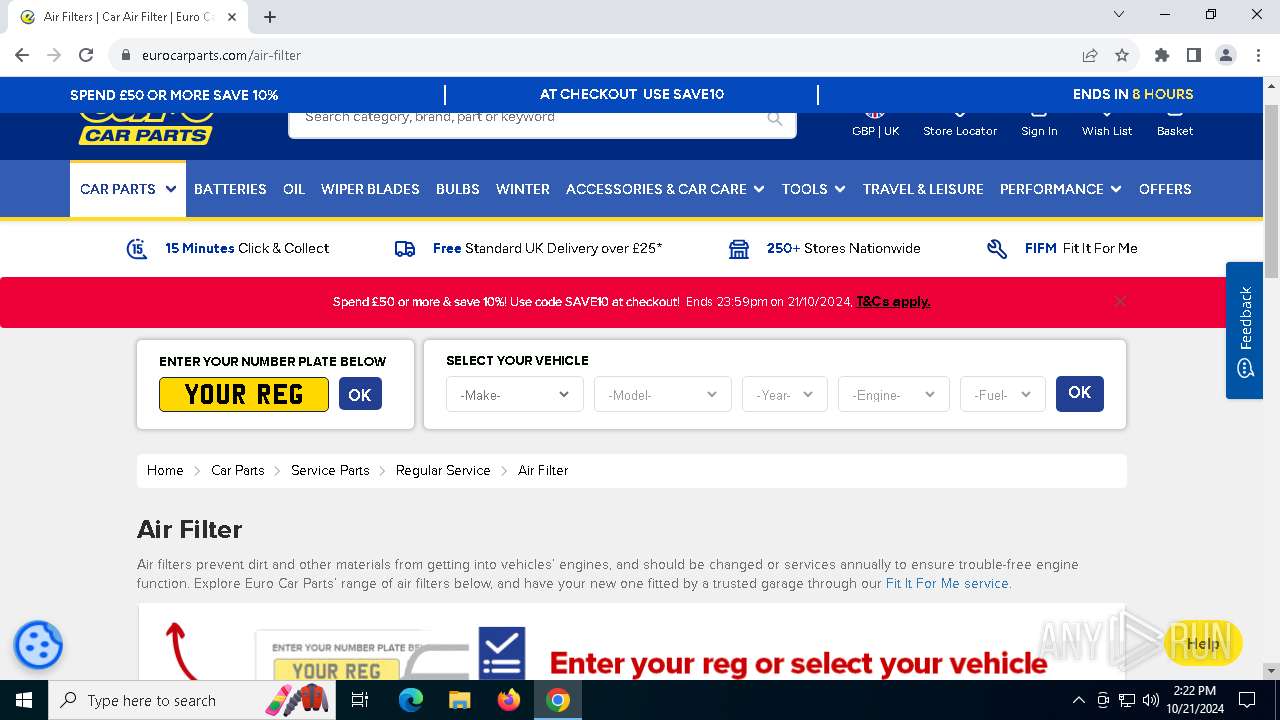1280x720 pixels.
Task: Open Offers page
Action: point(1165,189)
